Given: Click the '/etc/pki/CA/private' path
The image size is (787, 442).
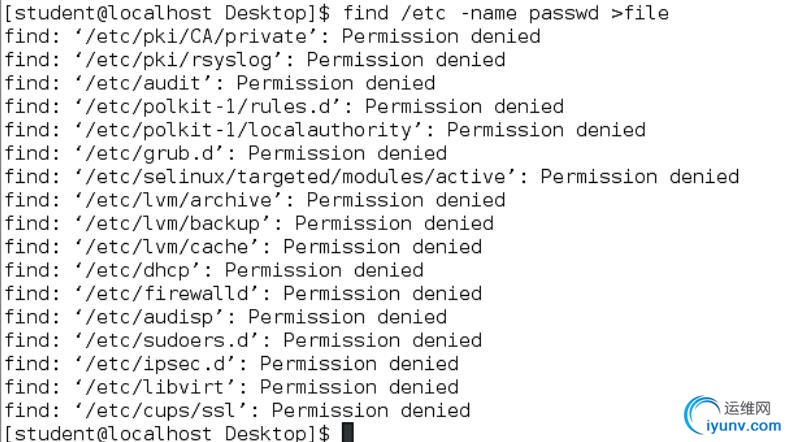Looking at the screenshot, I should (x=197, y=37).
